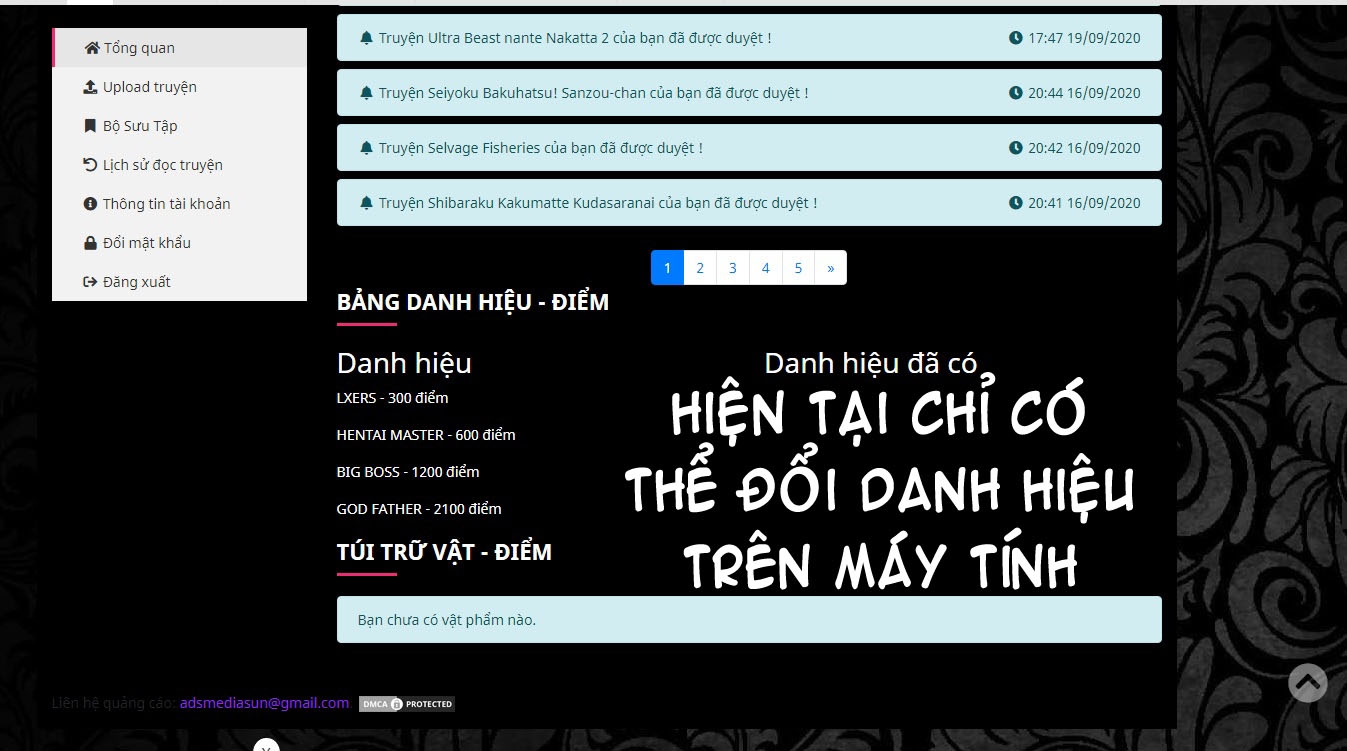The image size is (1347, 751).
Task: Click the lock icon beside Đổi mật khẩu
Action: (x=89, y=242)
